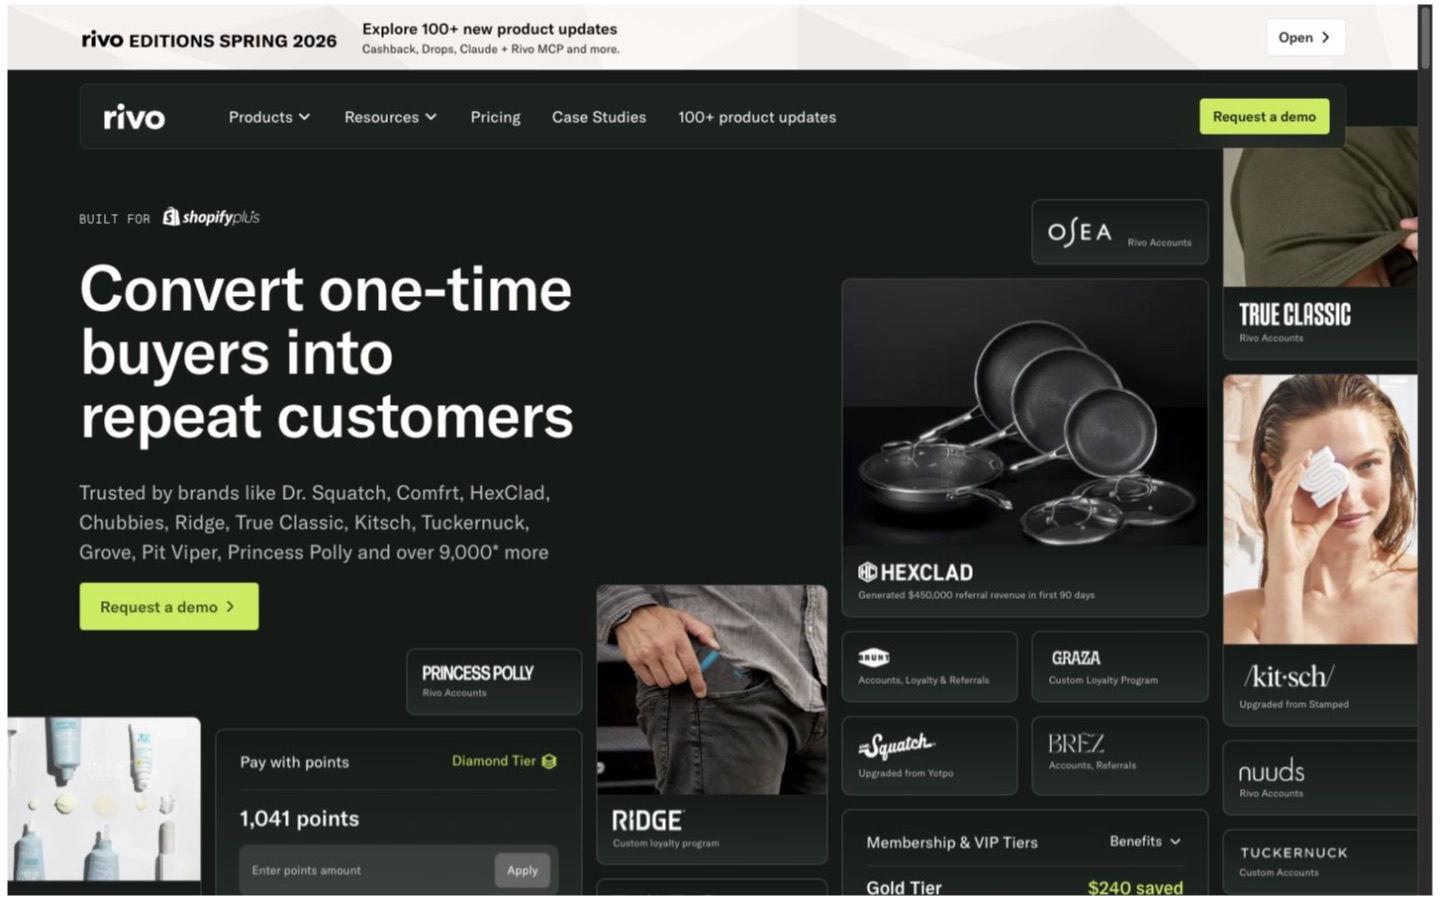Click the rivo Editions Spring 2026 logo
The image size is (1440, 900).
209,40
